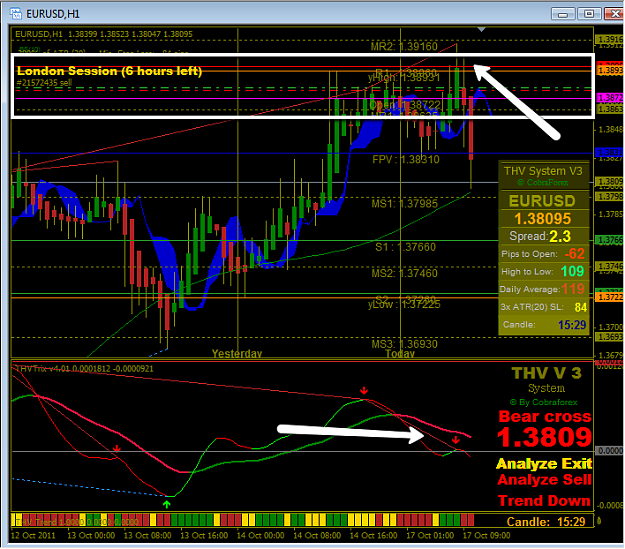The image size is (625, 549).
Task: Click the chart OHLC header 'EURUSD,H1 1.38399'
Action: click(x=104, y=34)
